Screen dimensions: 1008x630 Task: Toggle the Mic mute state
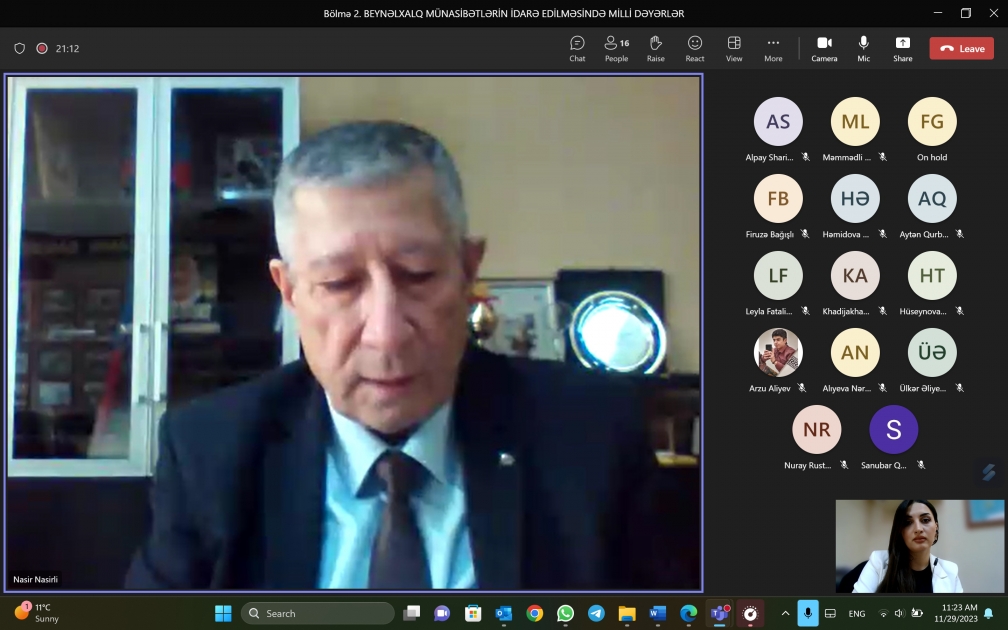(863, 48)
